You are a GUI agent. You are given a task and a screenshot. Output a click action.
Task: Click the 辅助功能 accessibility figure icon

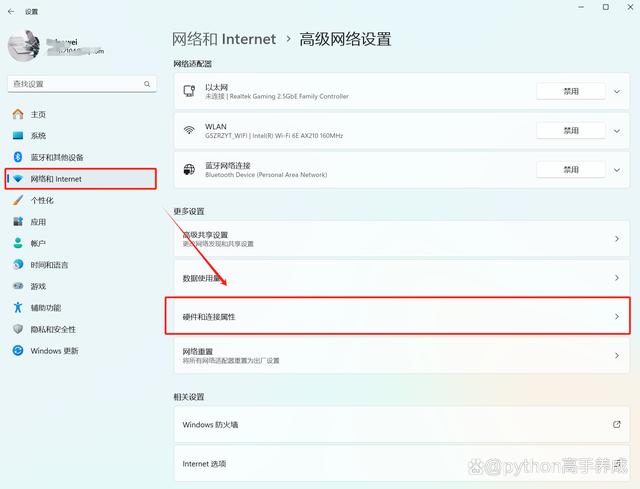click(18, 307)
